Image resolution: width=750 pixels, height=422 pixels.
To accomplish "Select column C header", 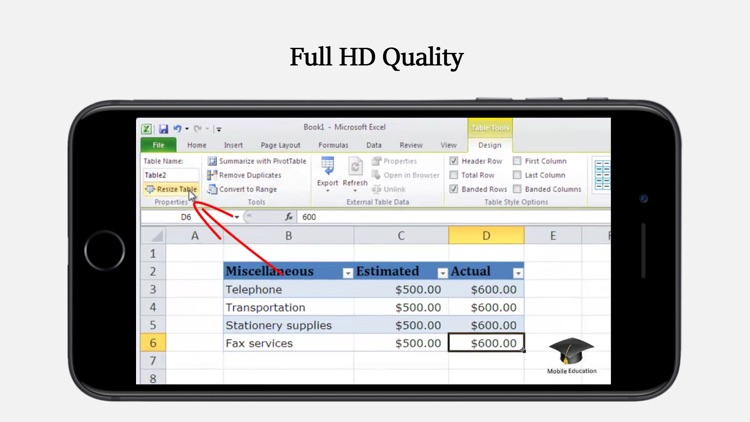I will (401, 235).
